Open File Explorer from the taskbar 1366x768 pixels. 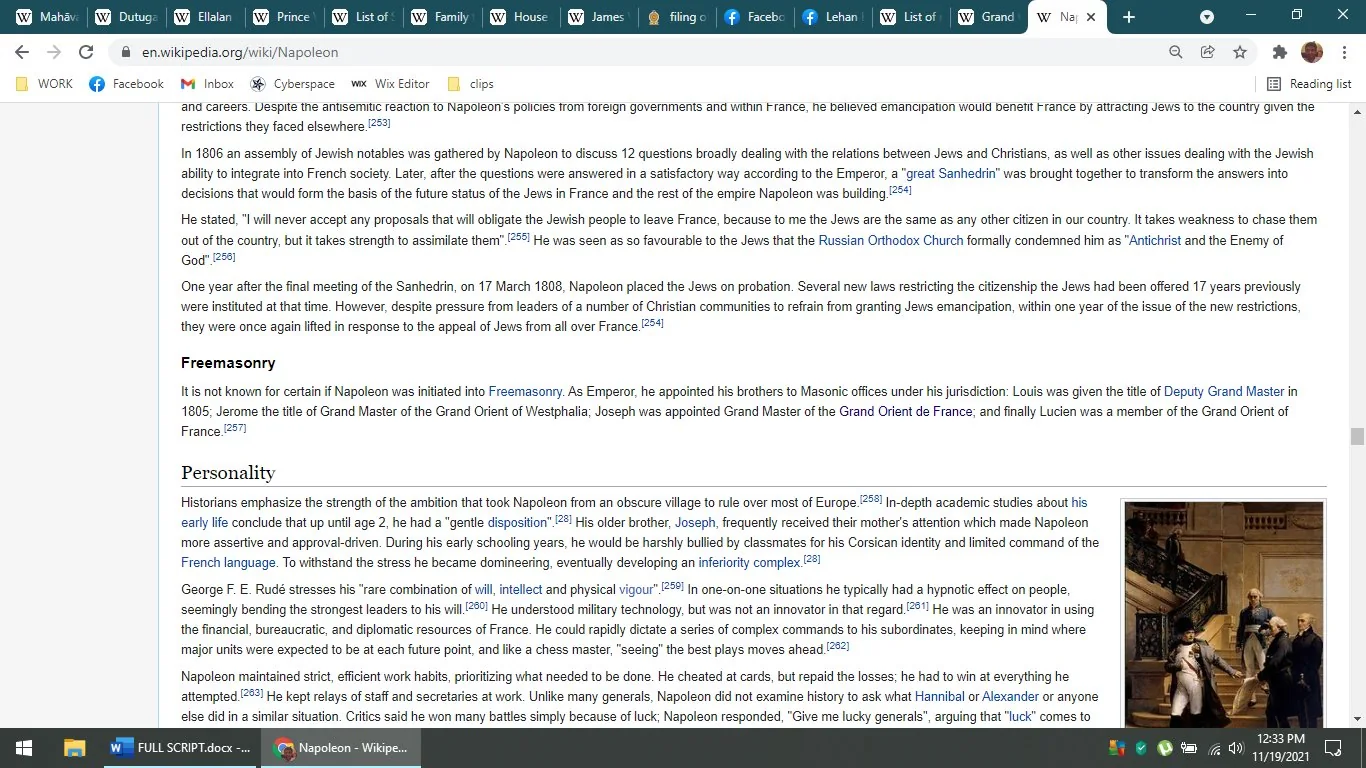(74, 748)
